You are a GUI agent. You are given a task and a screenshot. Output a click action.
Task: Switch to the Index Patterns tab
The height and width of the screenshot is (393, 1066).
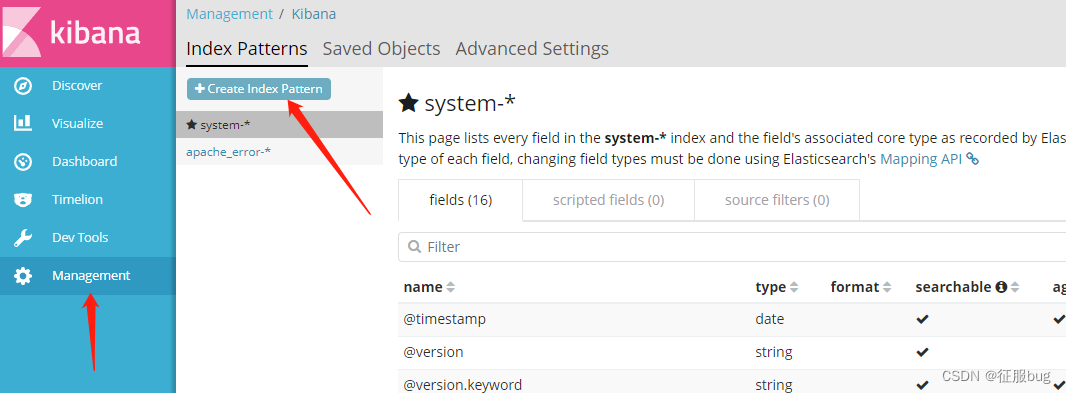coord(247,49)
